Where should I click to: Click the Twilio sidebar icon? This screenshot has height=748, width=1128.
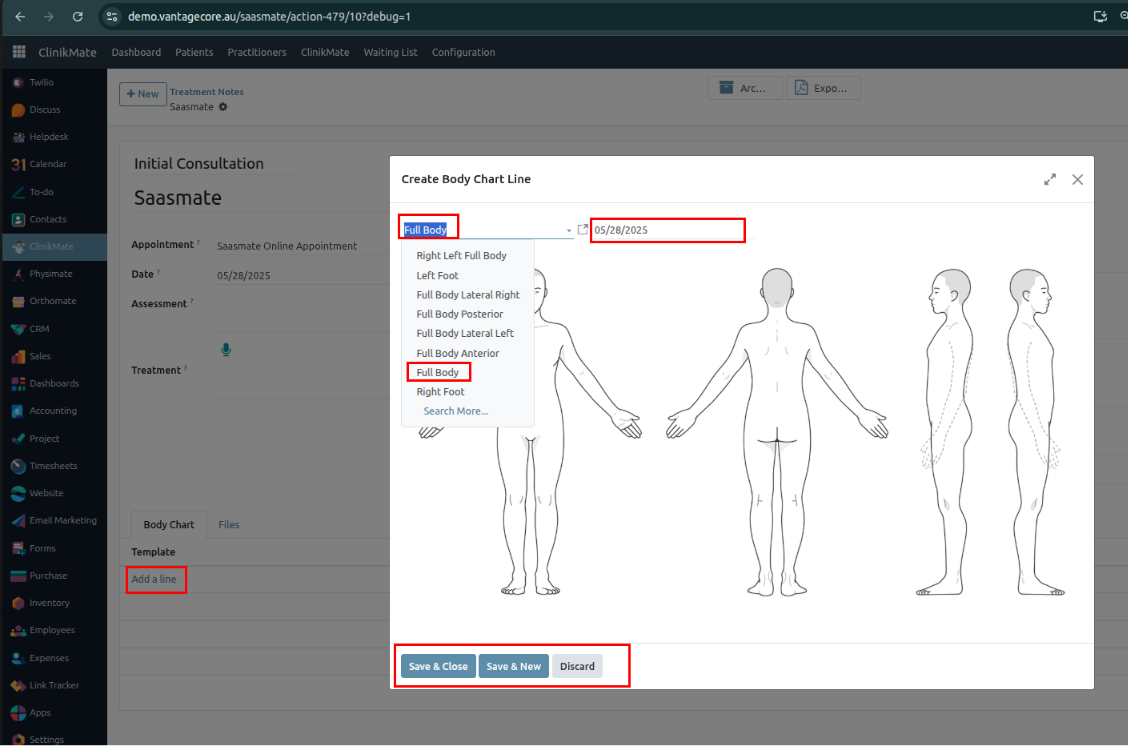[x=18, y=82]
